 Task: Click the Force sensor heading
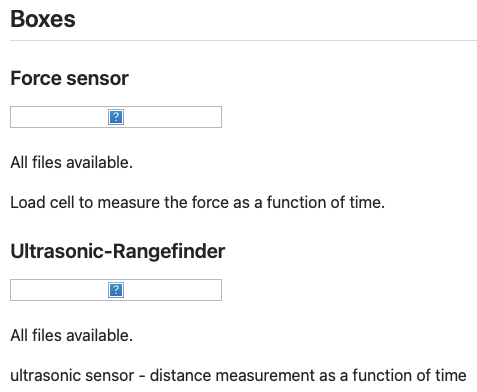click(x=69, y=78)
